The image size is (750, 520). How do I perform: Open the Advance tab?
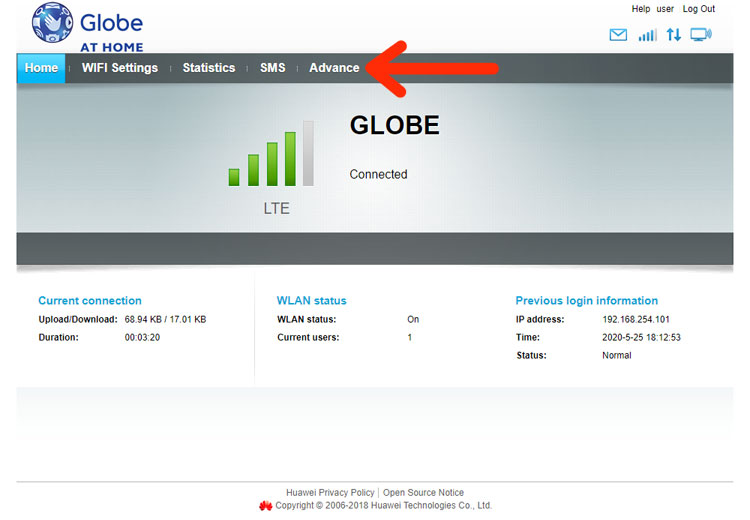tap(334, 68)
